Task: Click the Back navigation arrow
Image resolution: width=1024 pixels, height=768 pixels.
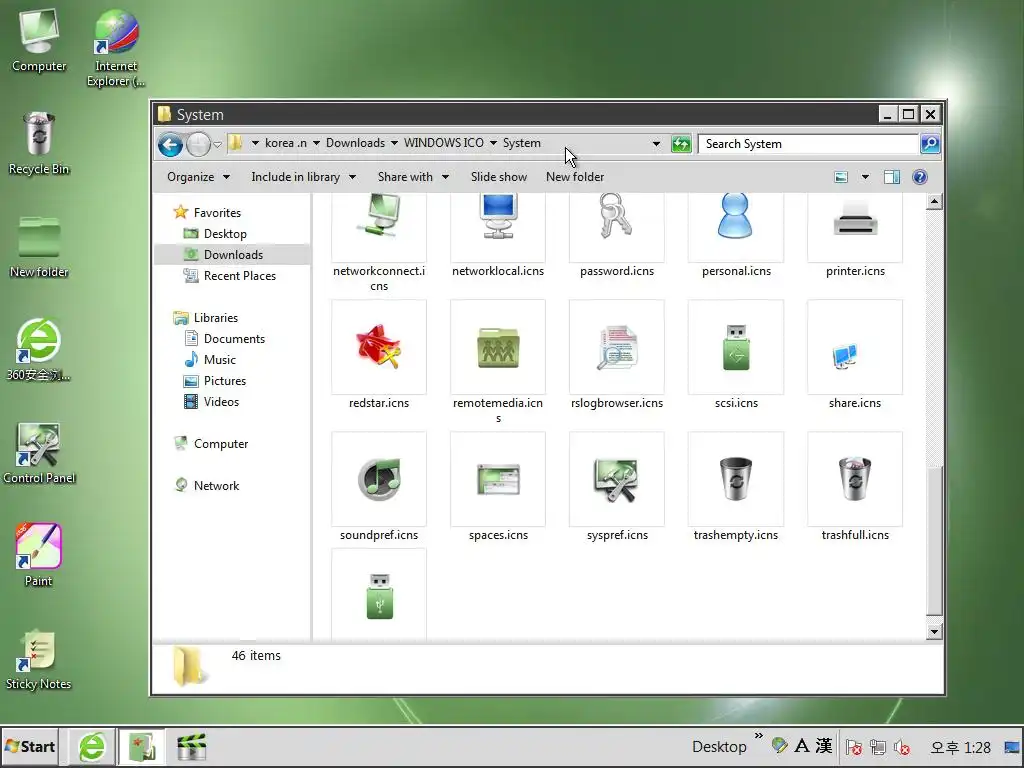Action: 170,144
